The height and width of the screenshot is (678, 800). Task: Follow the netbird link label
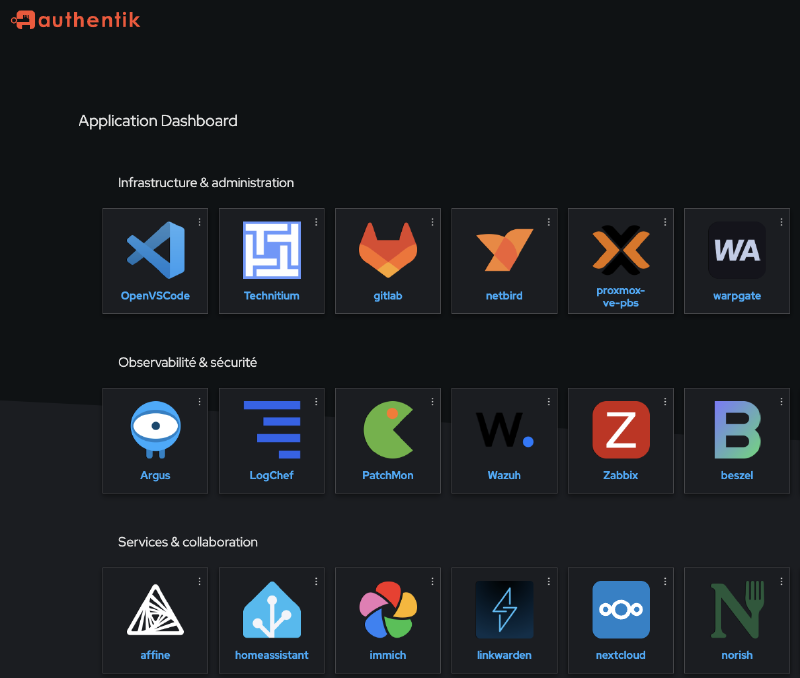(x=504, y=296)
